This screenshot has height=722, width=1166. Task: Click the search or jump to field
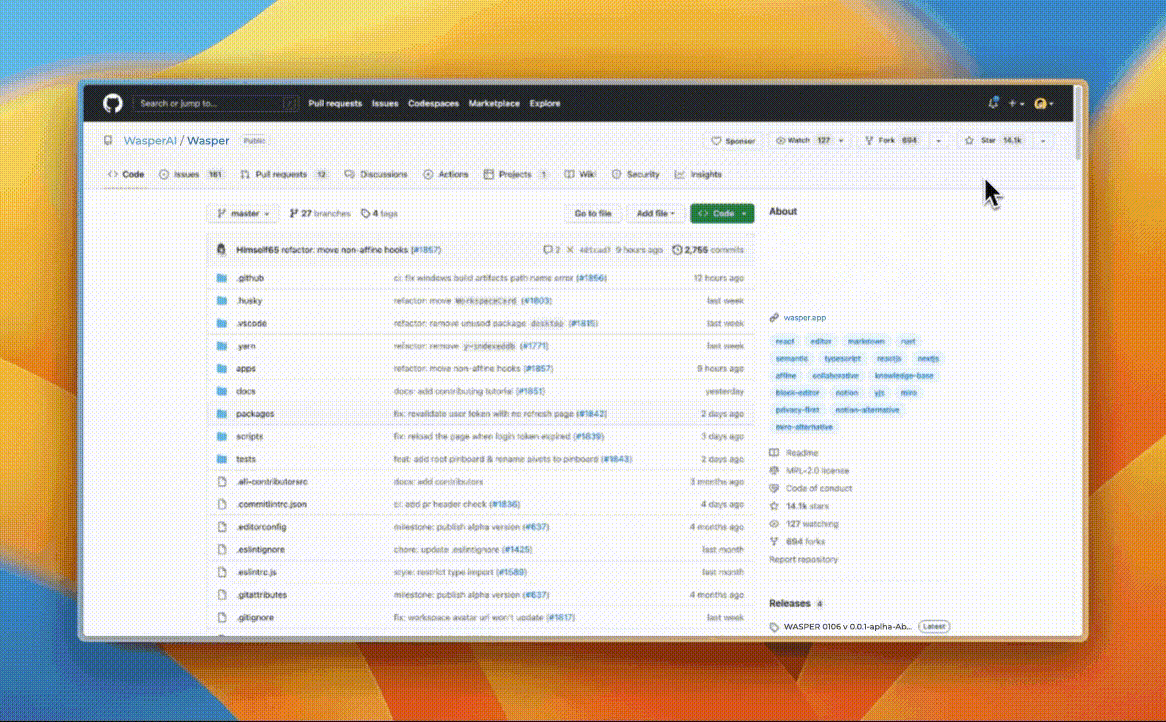(x=215, y=103)
